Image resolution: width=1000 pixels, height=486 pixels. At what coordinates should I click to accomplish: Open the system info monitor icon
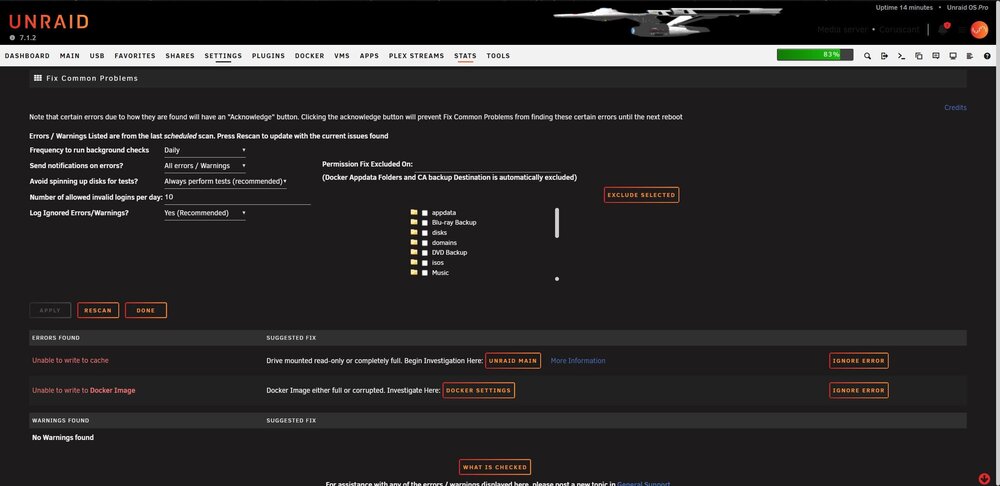(953, 56)
